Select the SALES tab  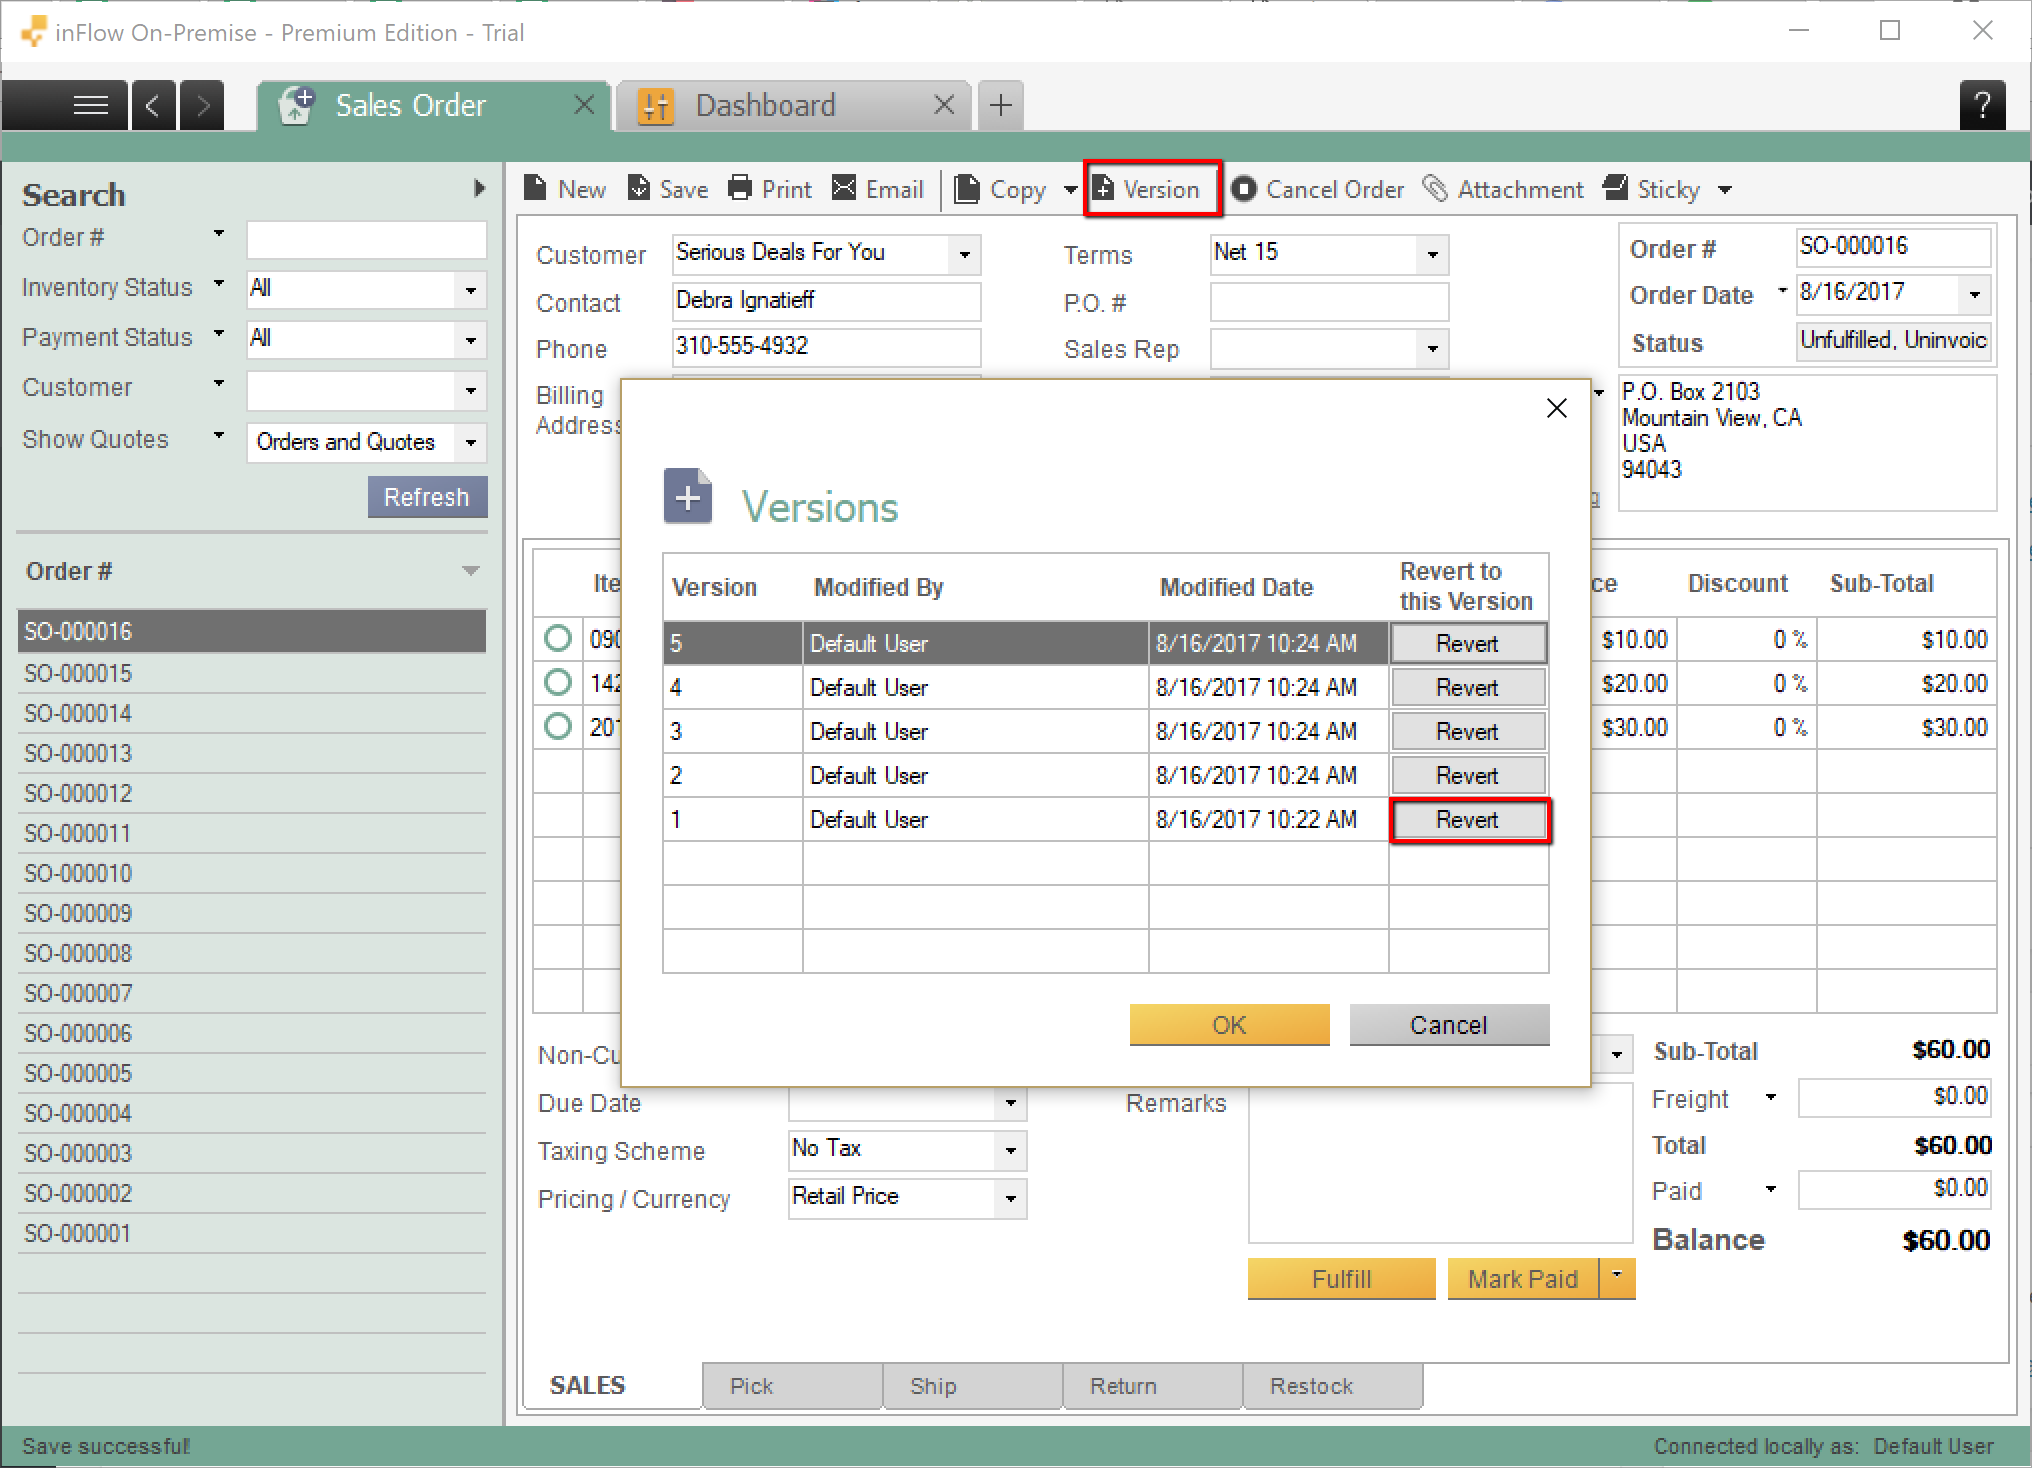(611, 1385)
